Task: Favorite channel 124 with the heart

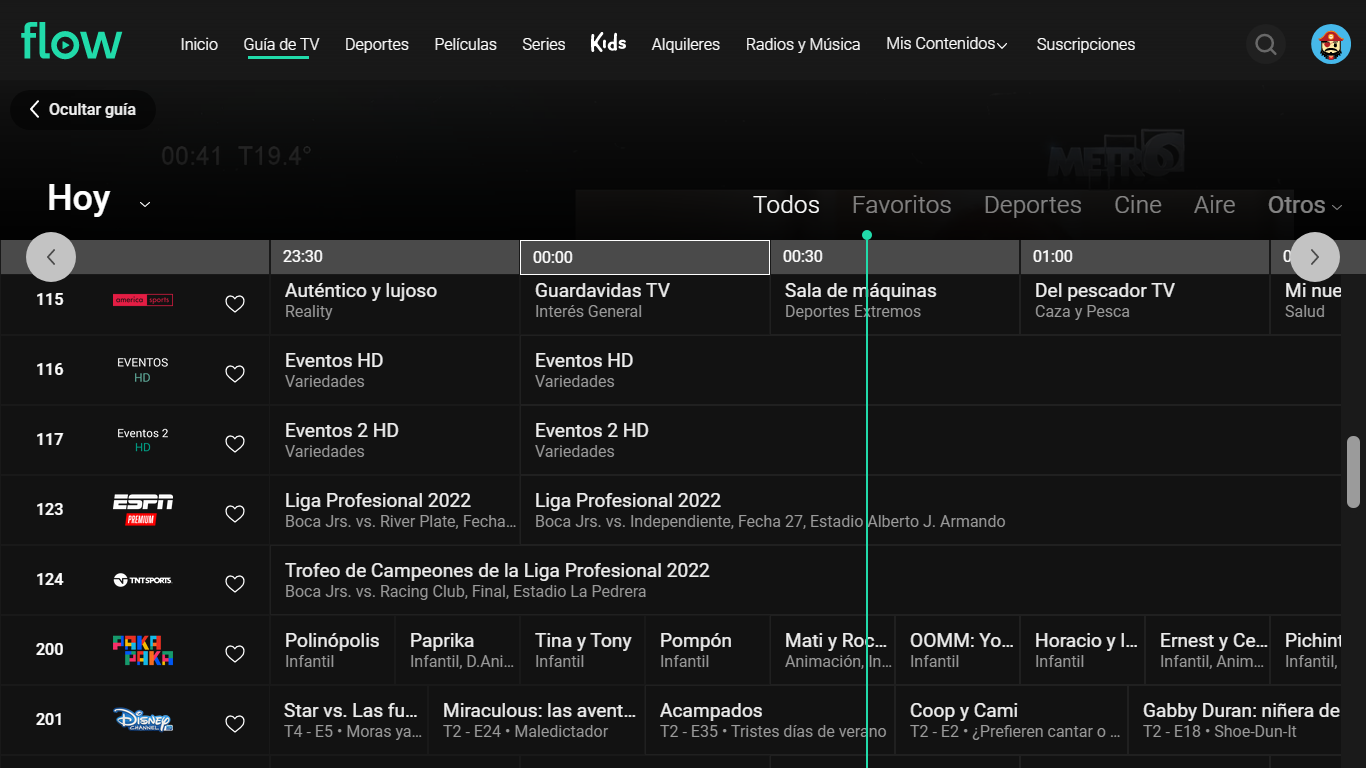Action: click(x=235, y=584)
